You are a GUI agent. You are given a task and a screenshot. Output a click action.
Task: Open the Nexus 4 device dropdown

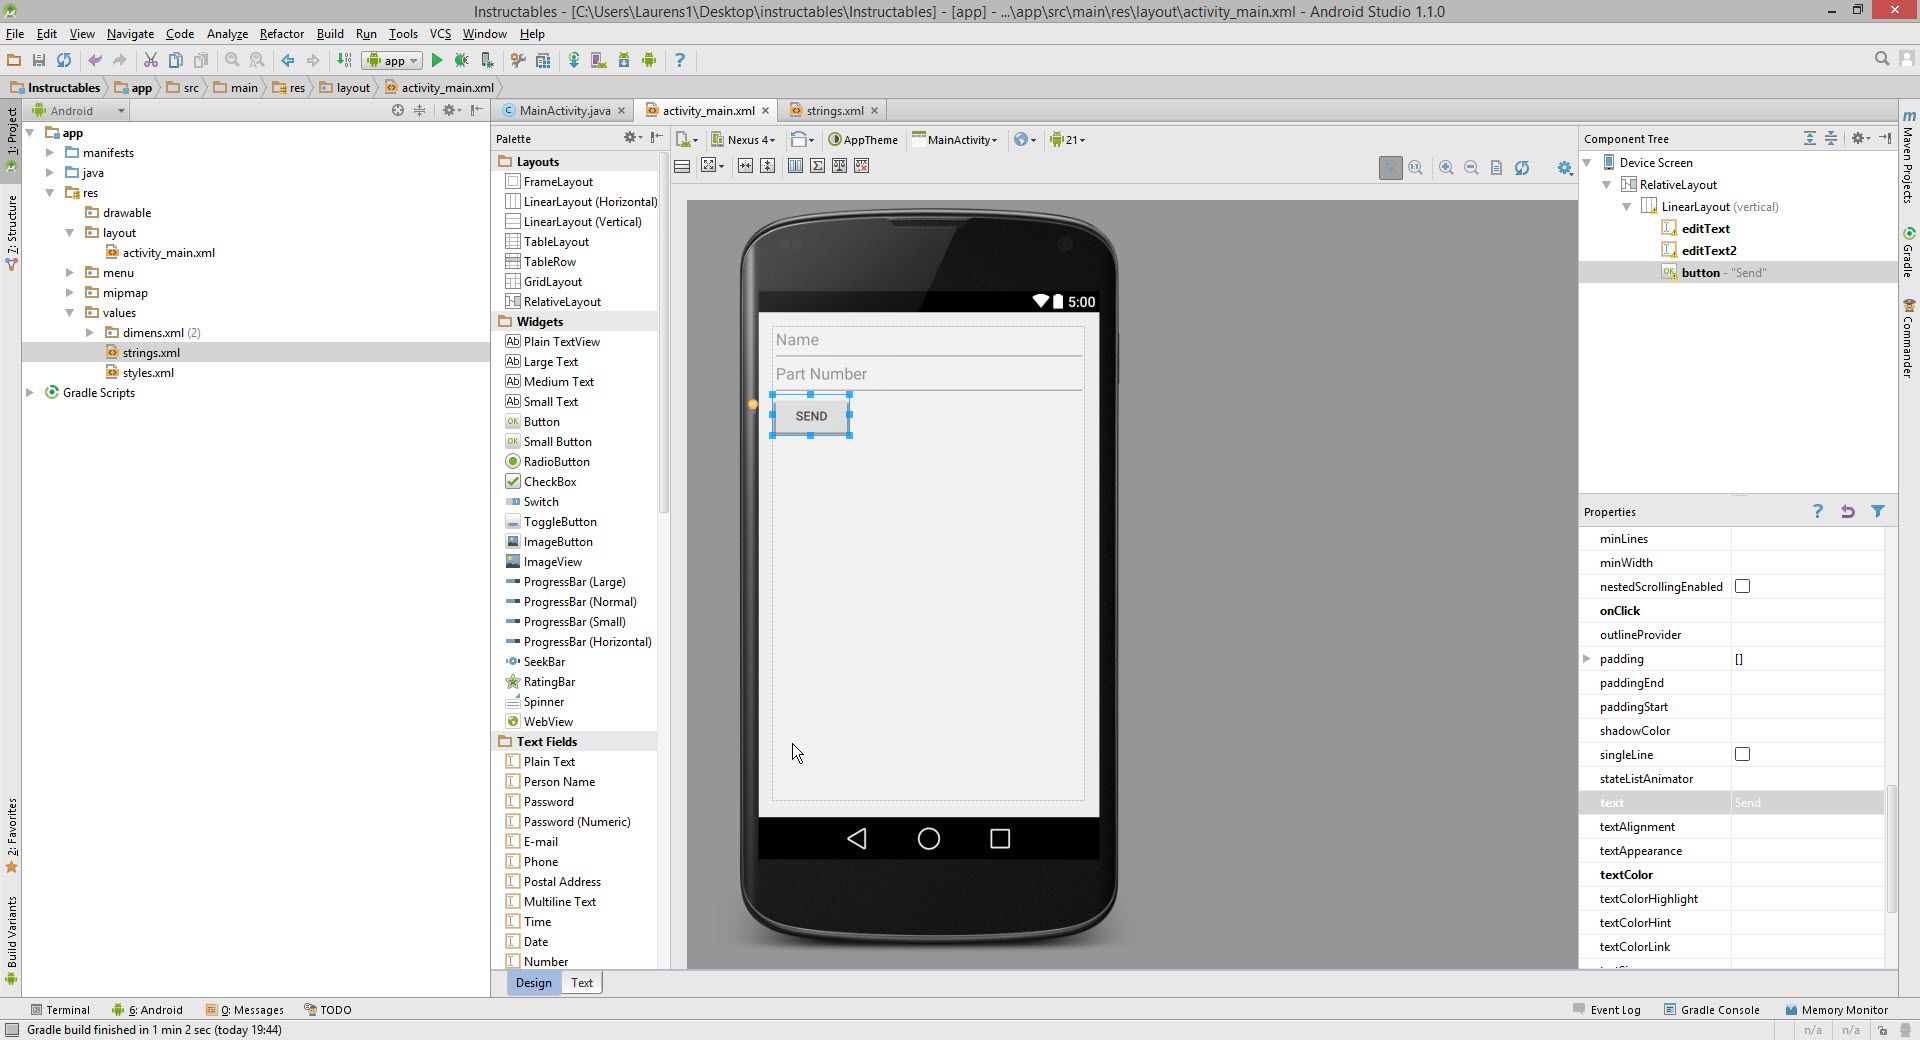744,140
